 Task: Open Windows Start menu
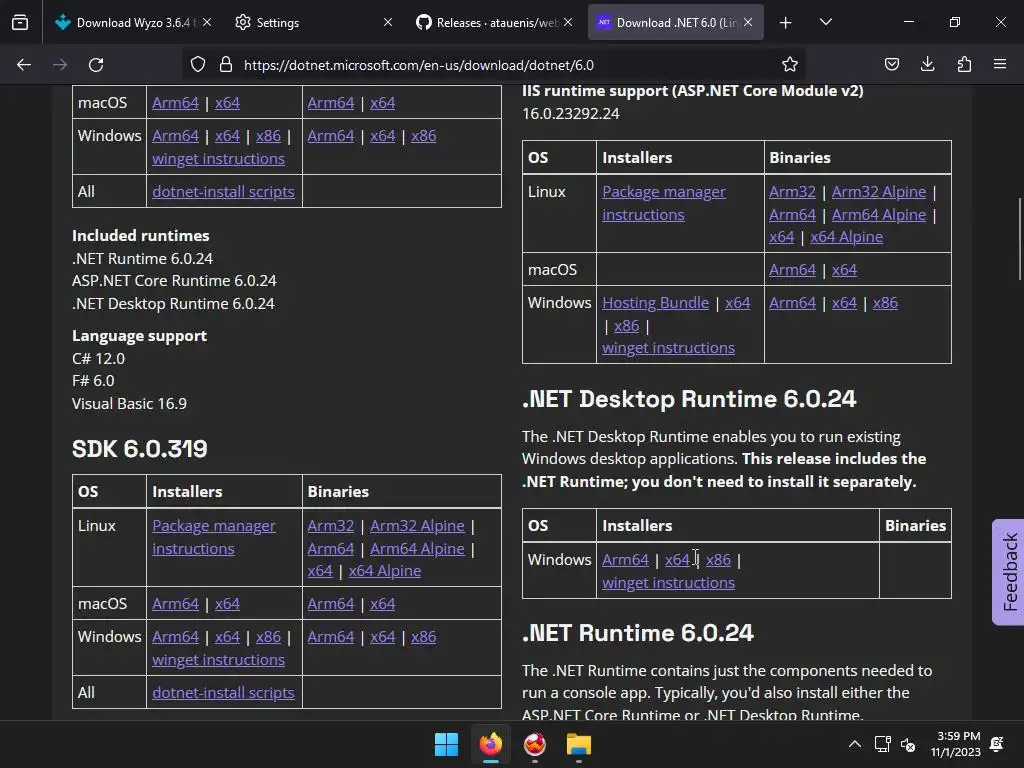[447, 744]
